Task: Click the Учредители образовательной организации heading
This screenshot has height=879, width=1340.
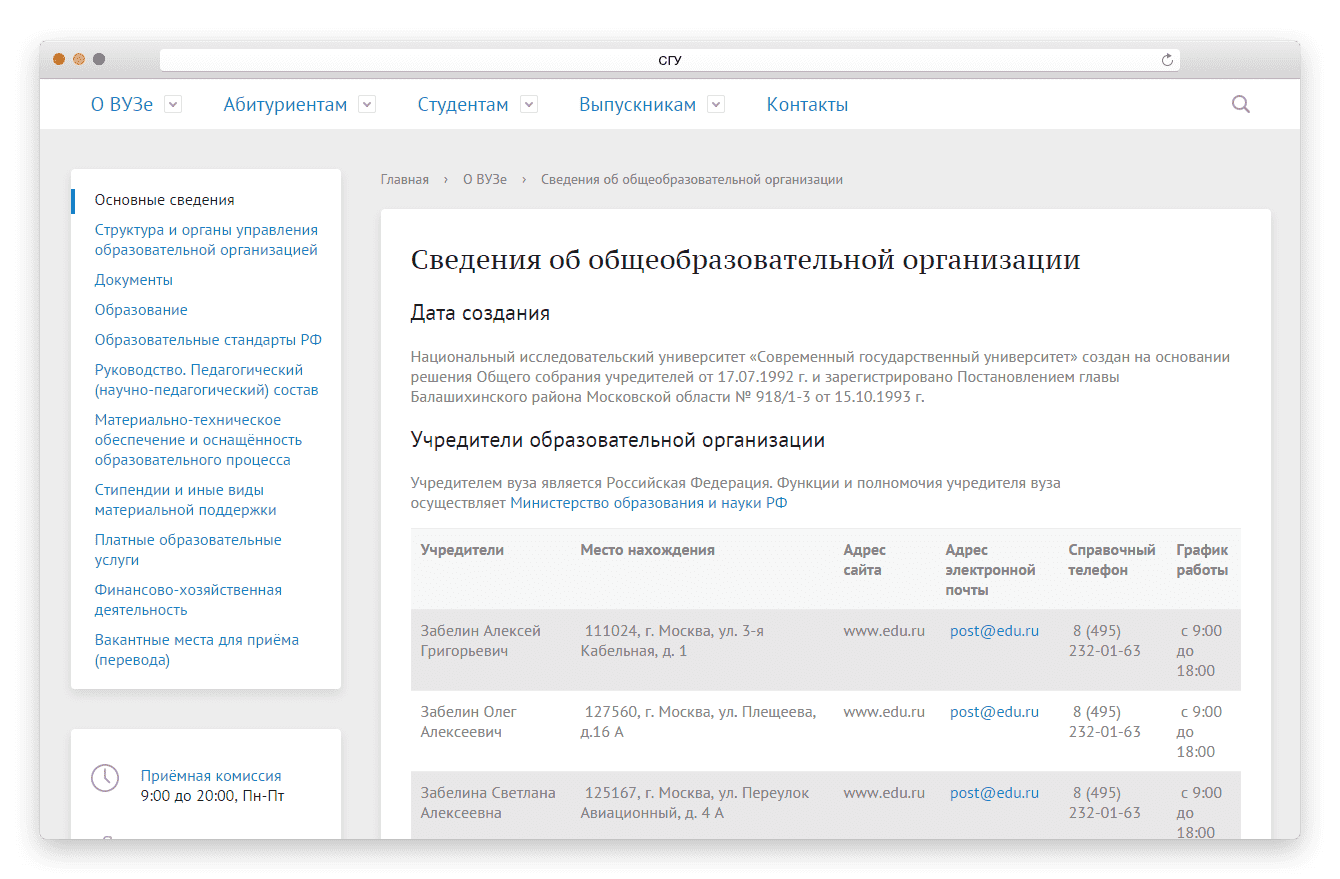Action: (x=618, y=440)
